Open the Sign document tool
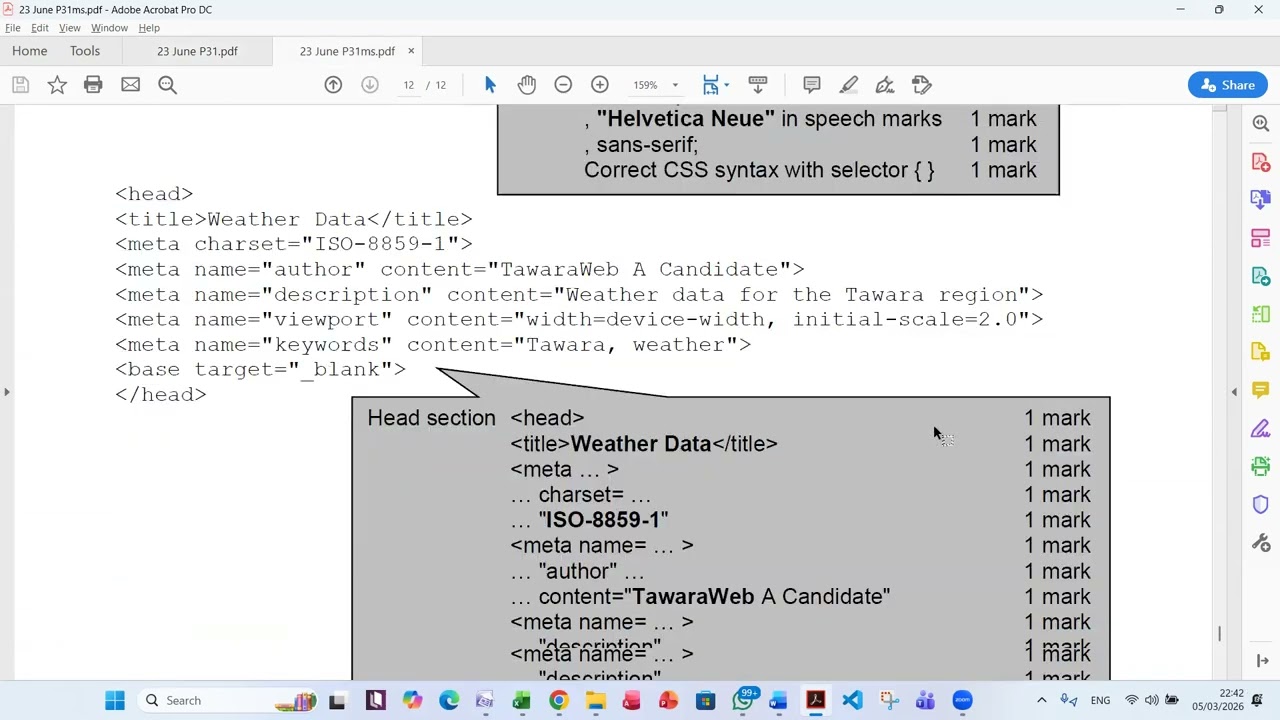The height and width of the screenshot is (720, 1280). 885,85
